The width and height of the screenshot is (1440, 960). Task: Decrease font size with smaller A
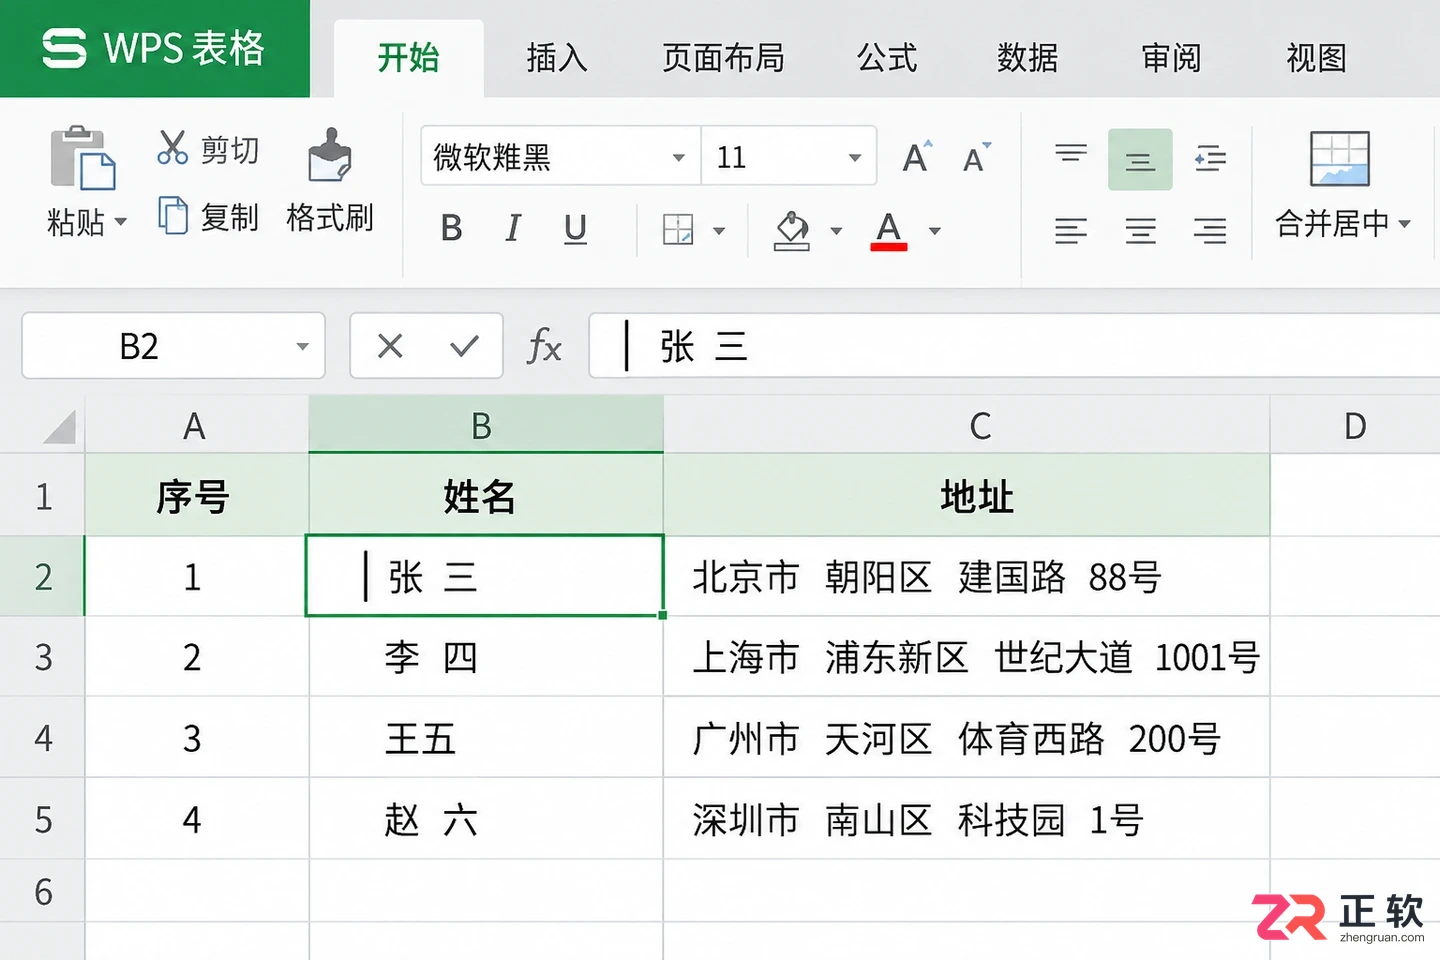click(977, 158)
